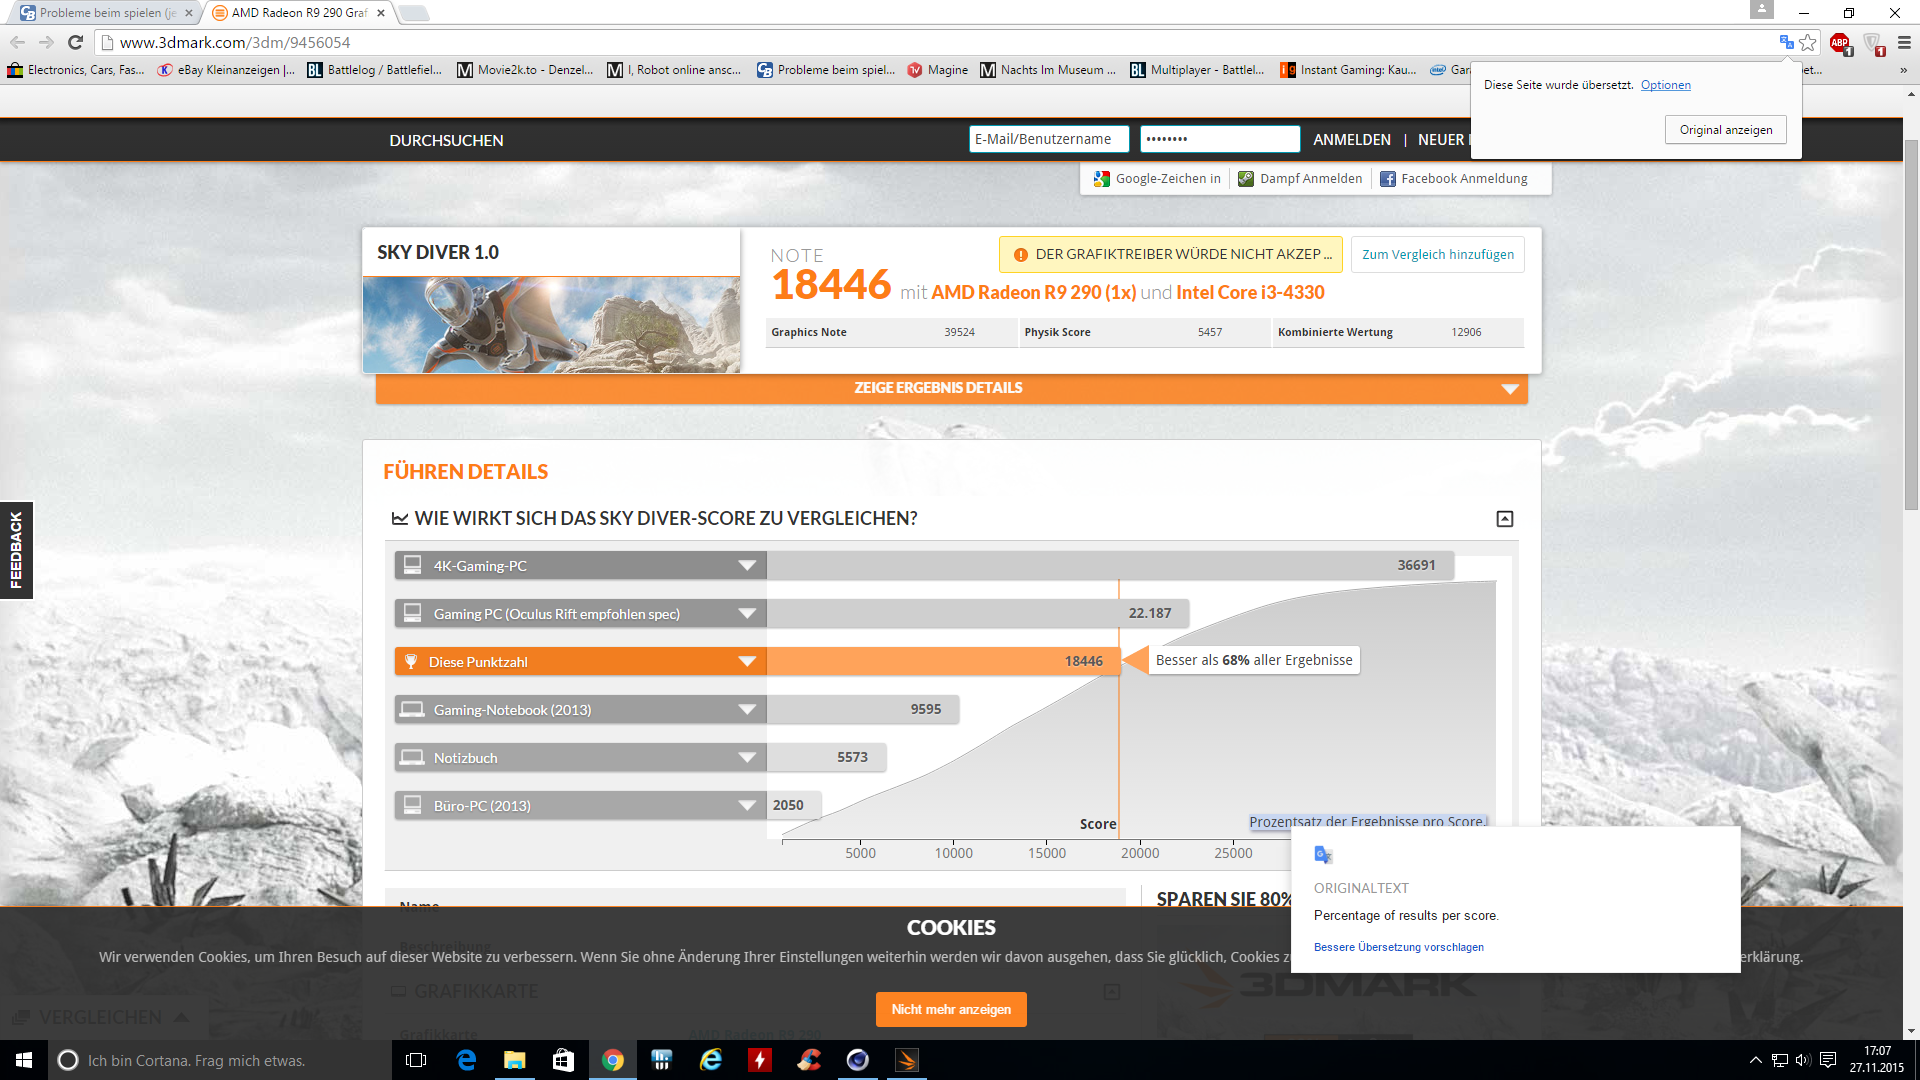Image resolution: width=1920 pixels, height=1080 pixels.
Task: Open the volume control in system tray
Action: [1803, 1060]
